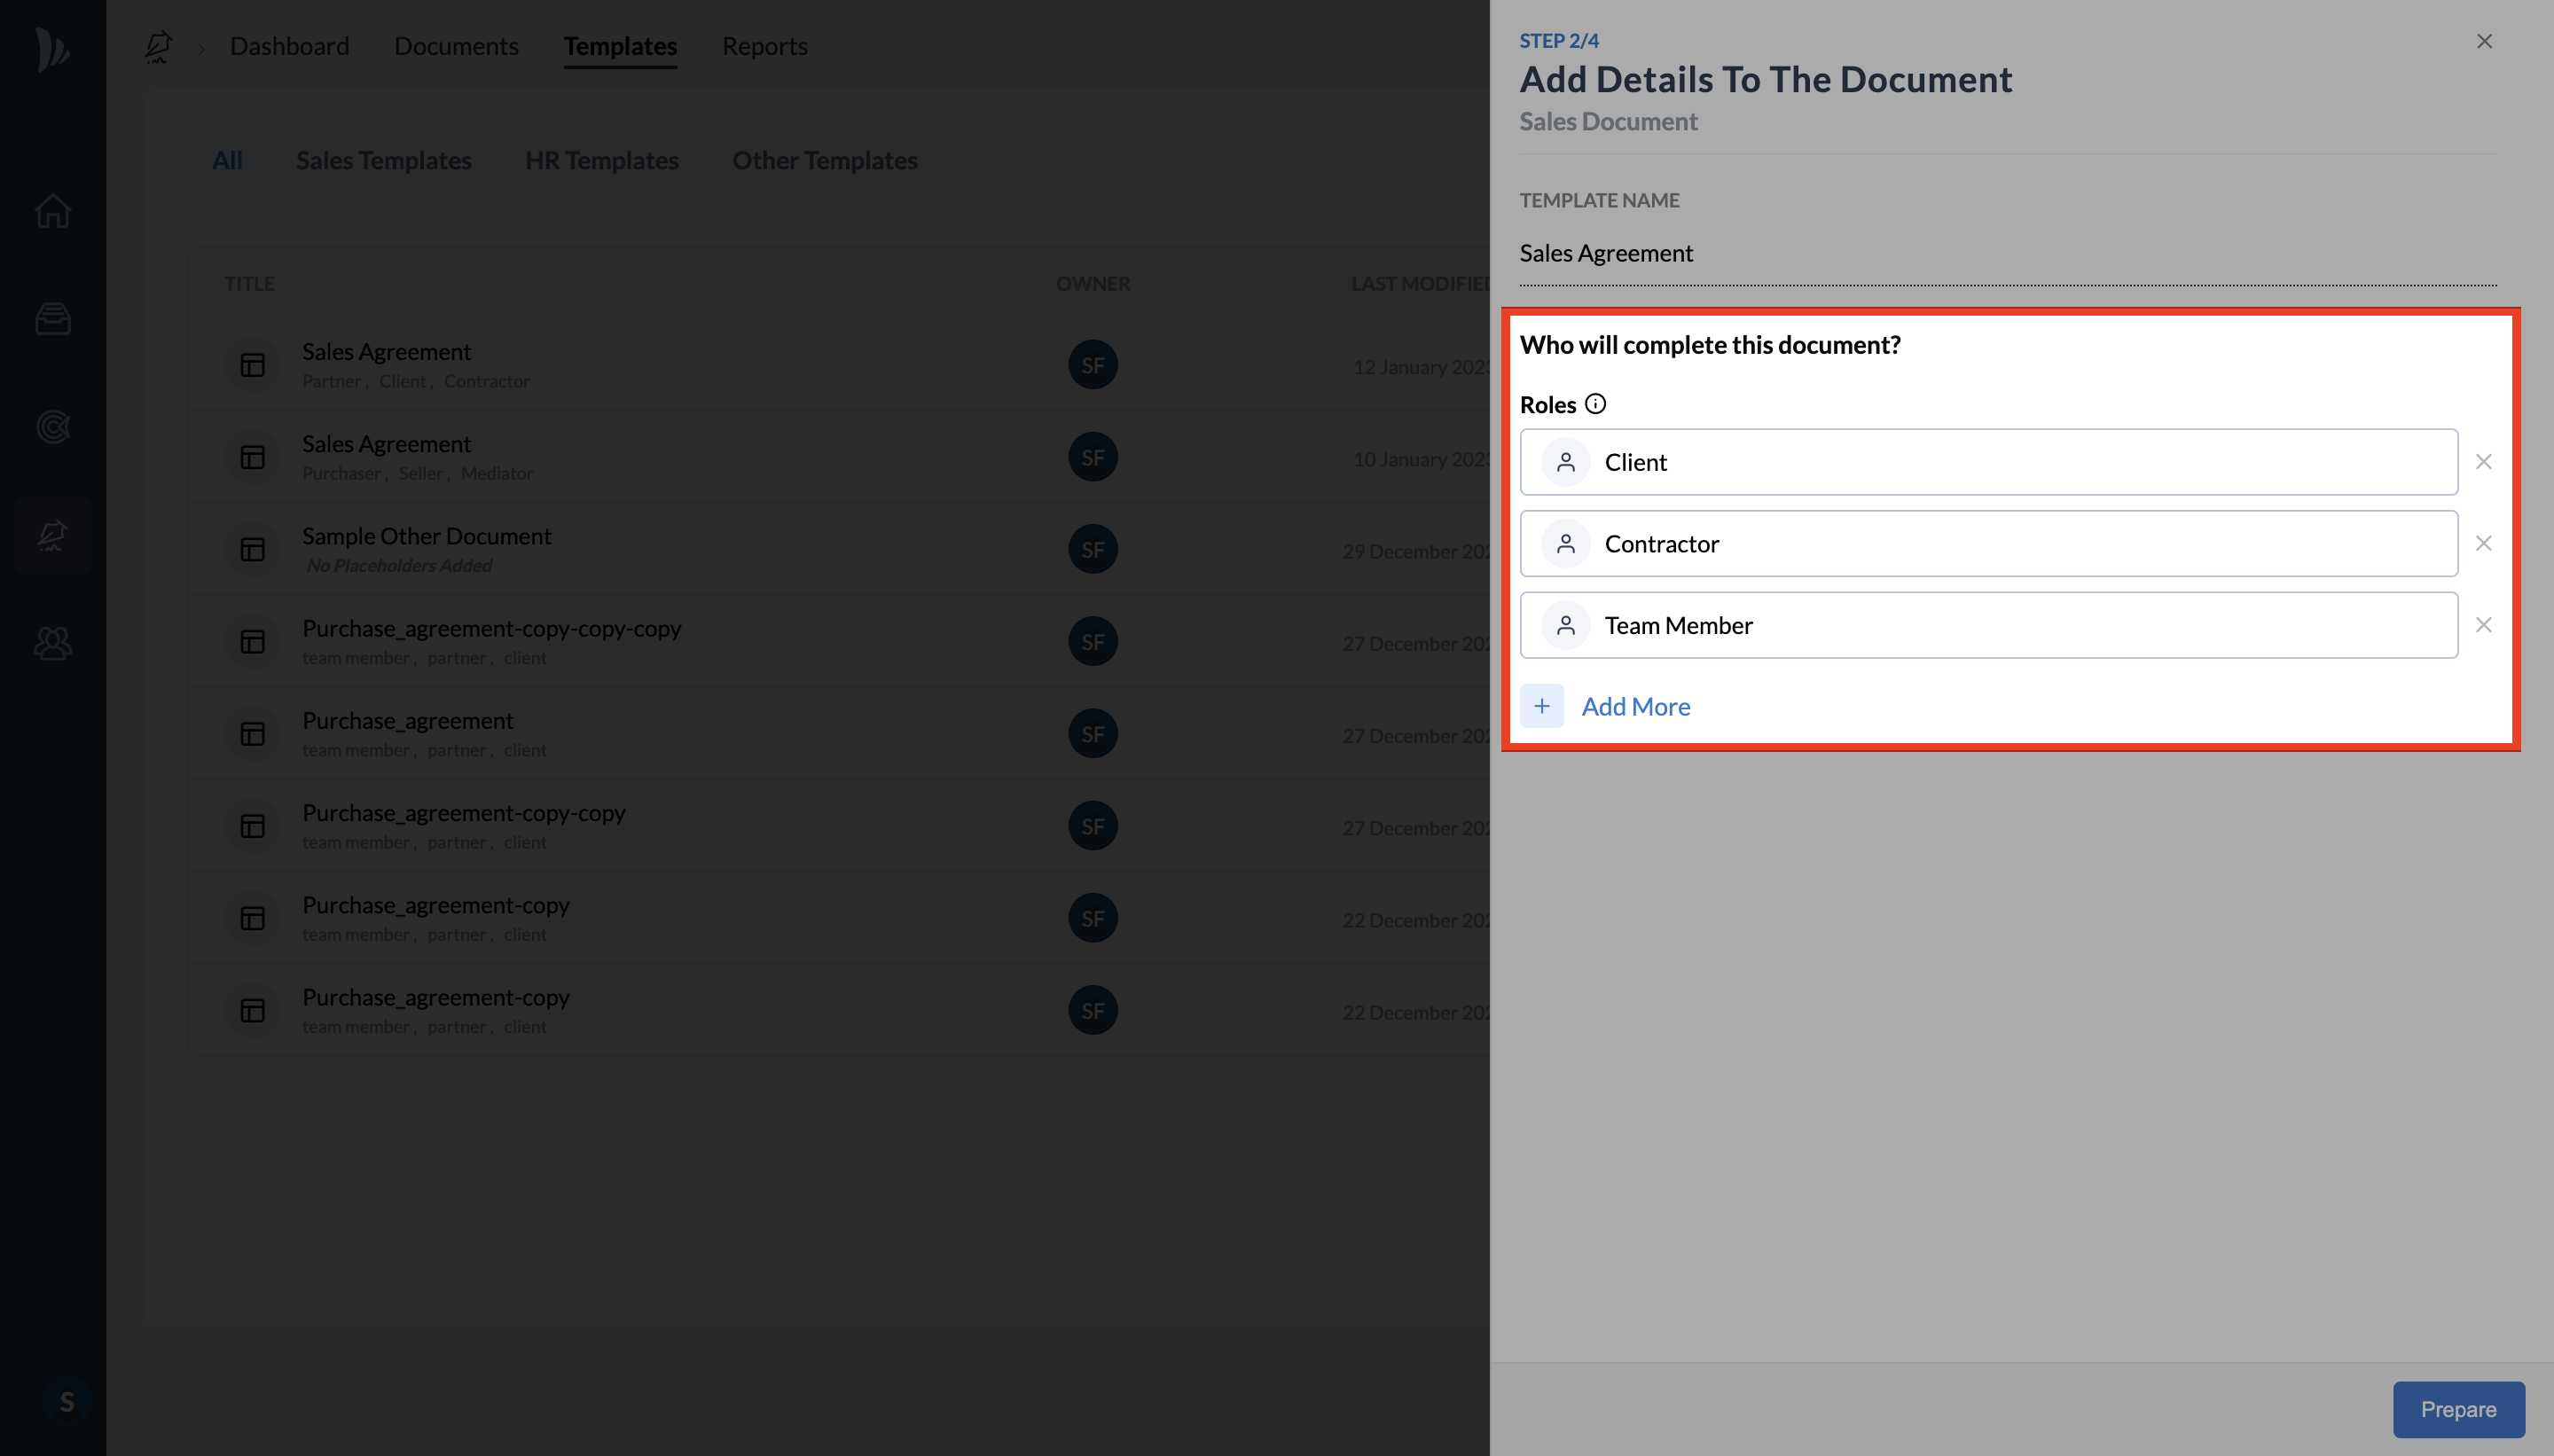Select the Sales Templates tab
This screenshot has width=2554, height=1456.
click(383, 160)
